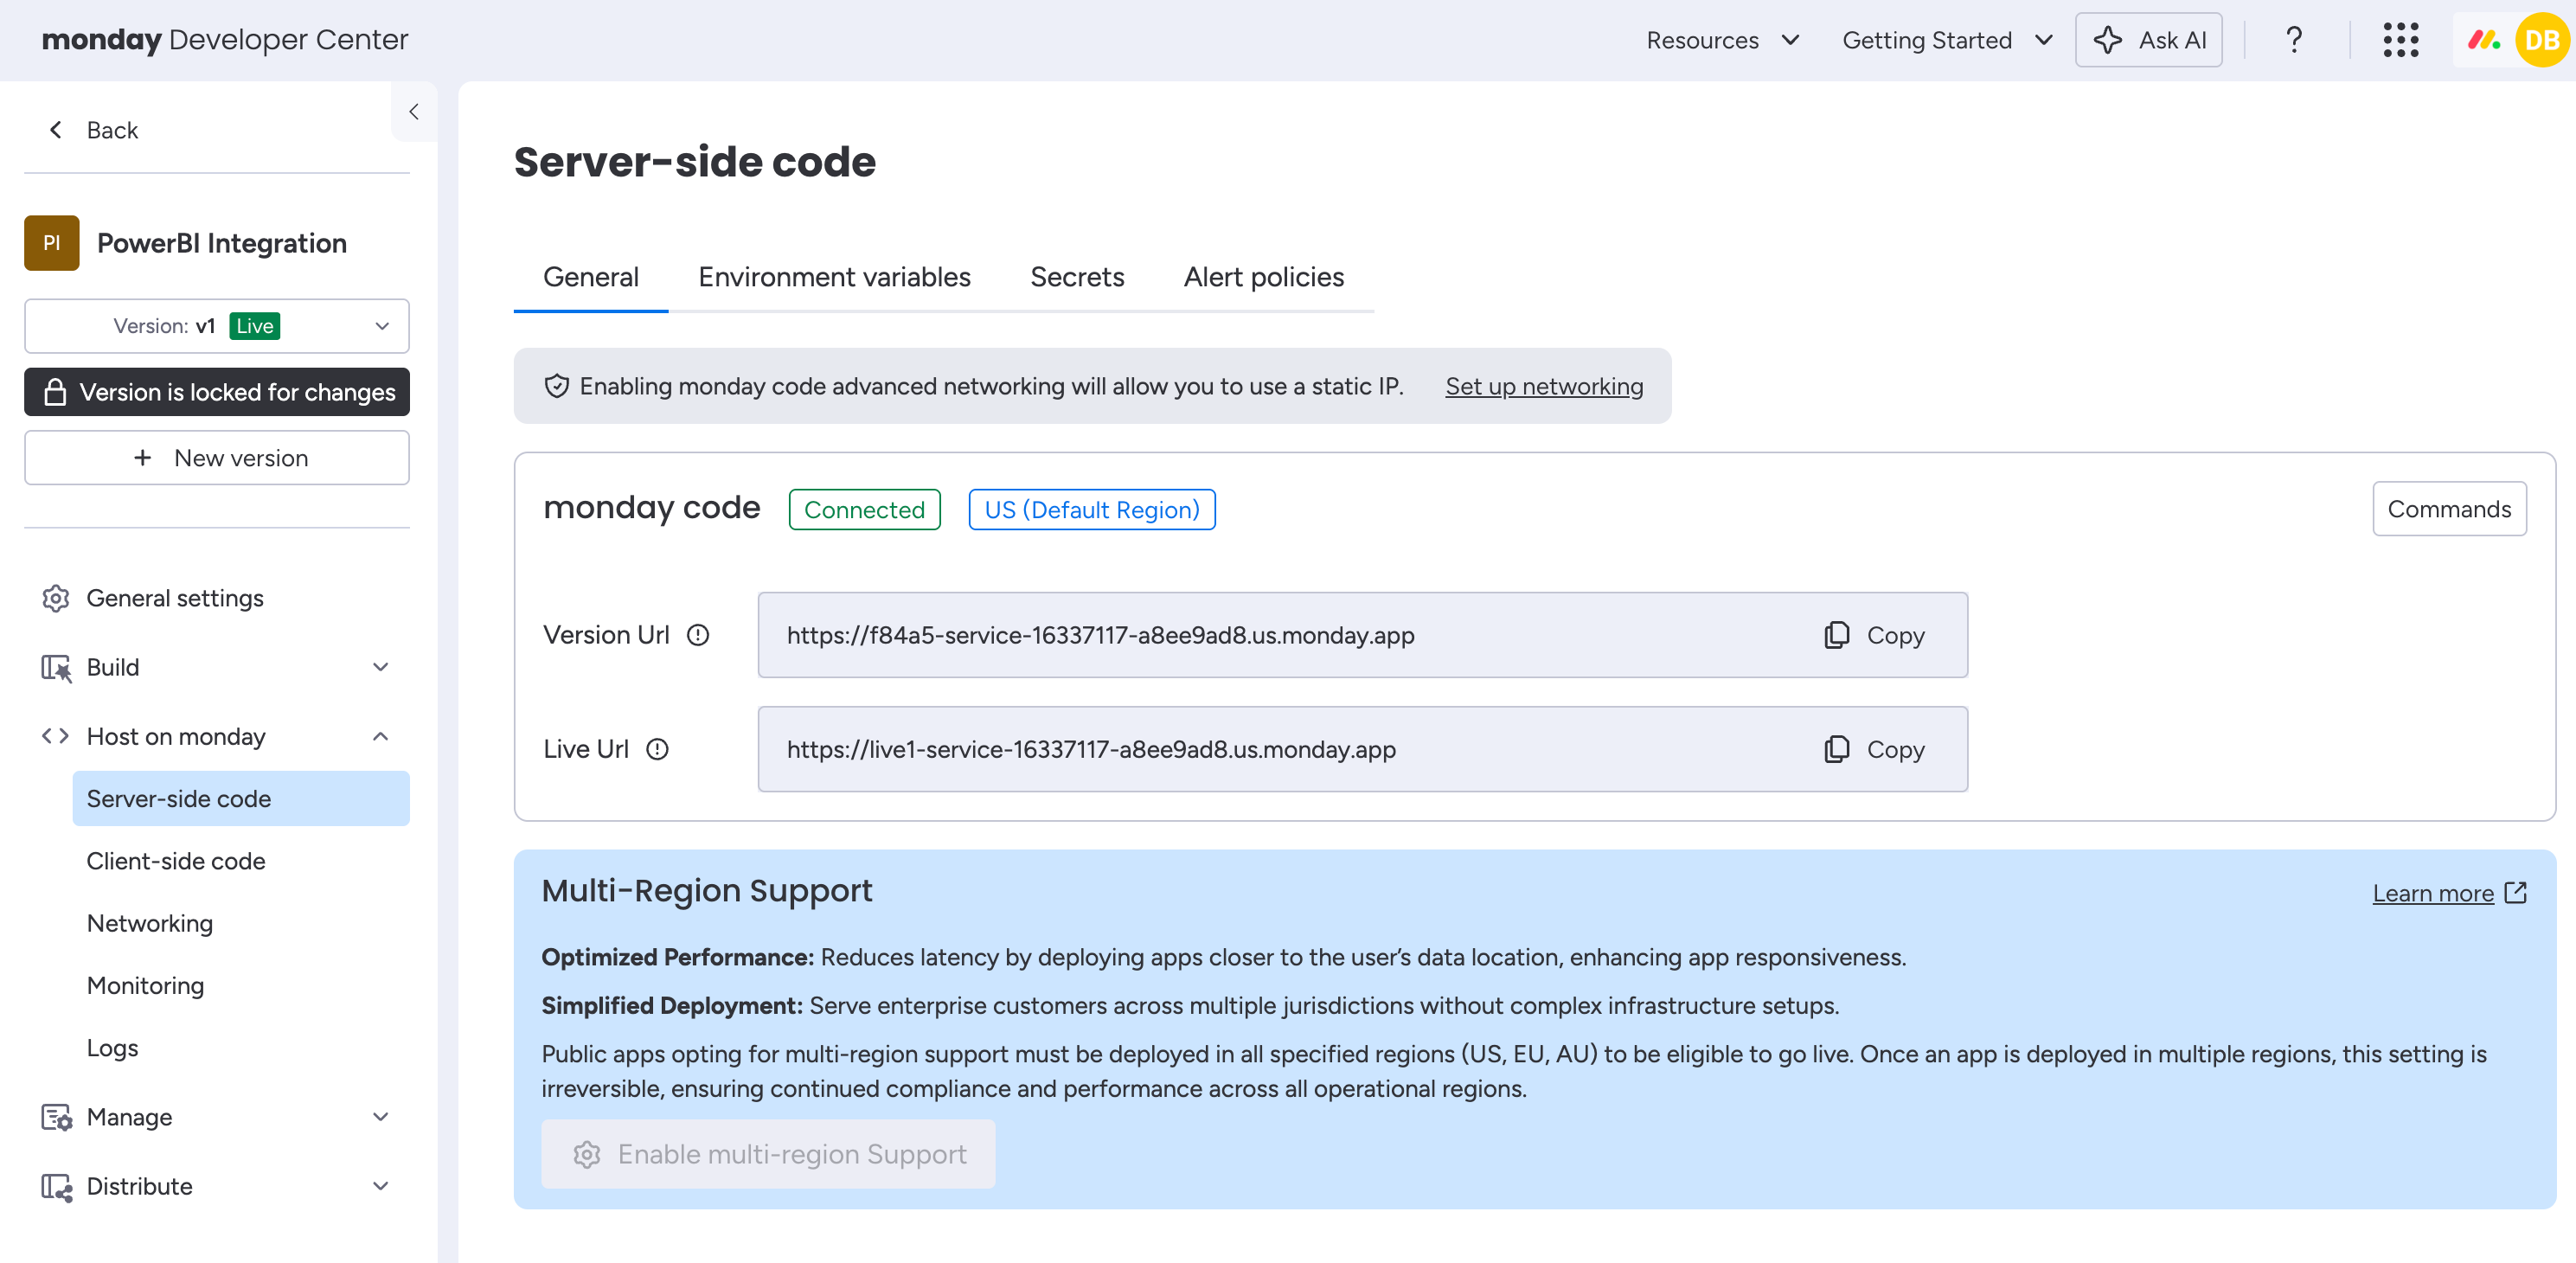Open Networking in sidebar

tap(241, 923)
